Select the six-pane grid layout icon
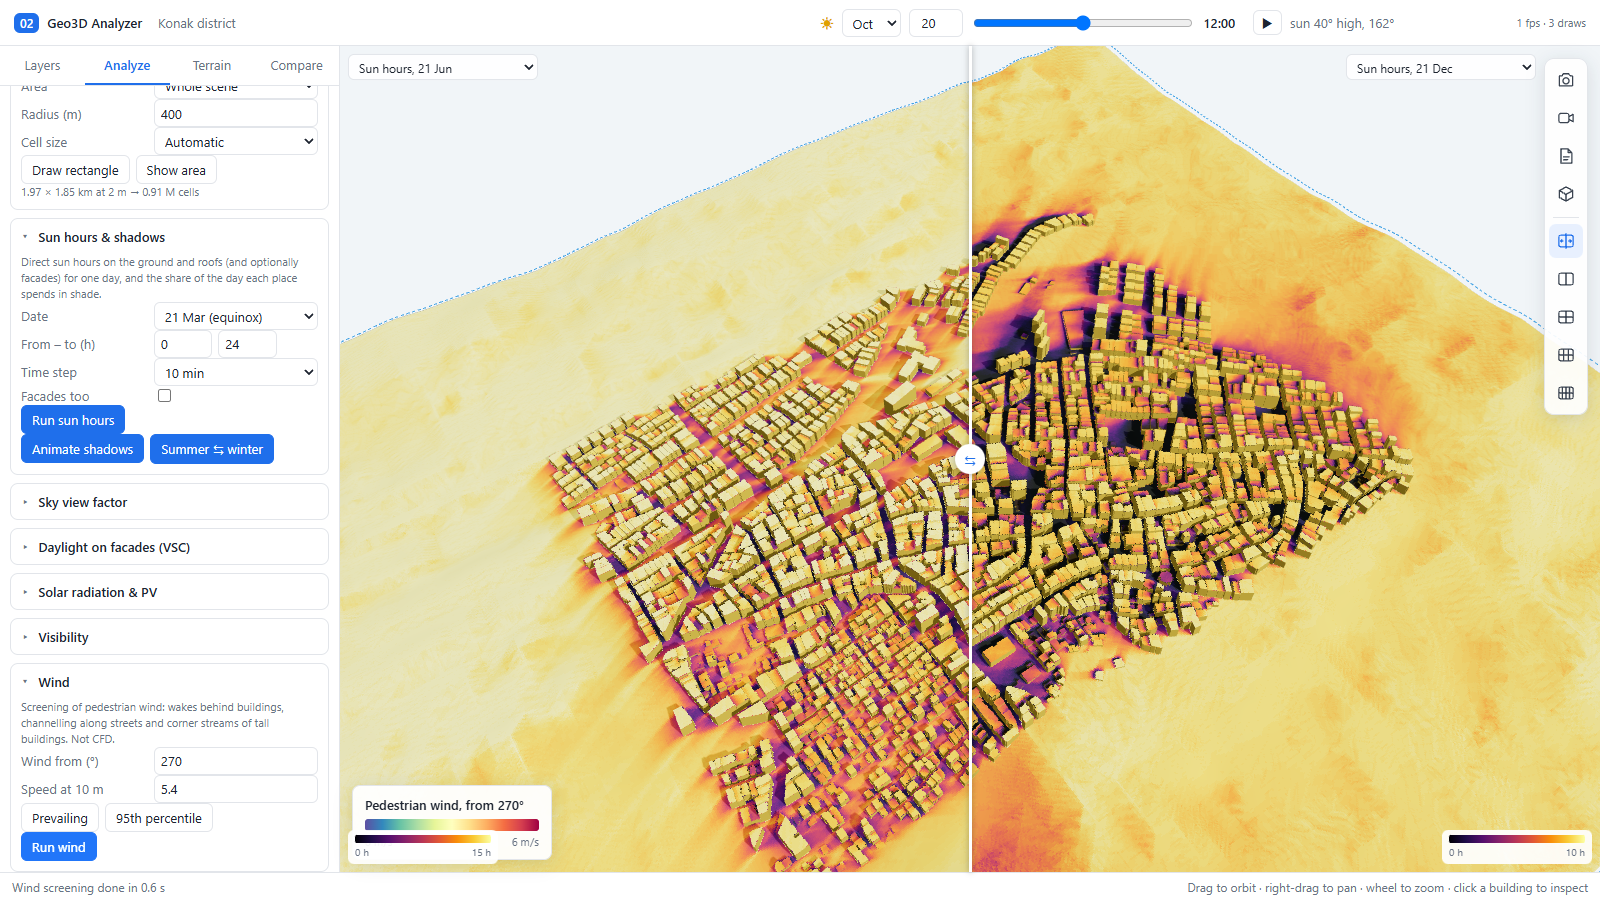This screenshot has height=900, width=1600. (1566, 355)
